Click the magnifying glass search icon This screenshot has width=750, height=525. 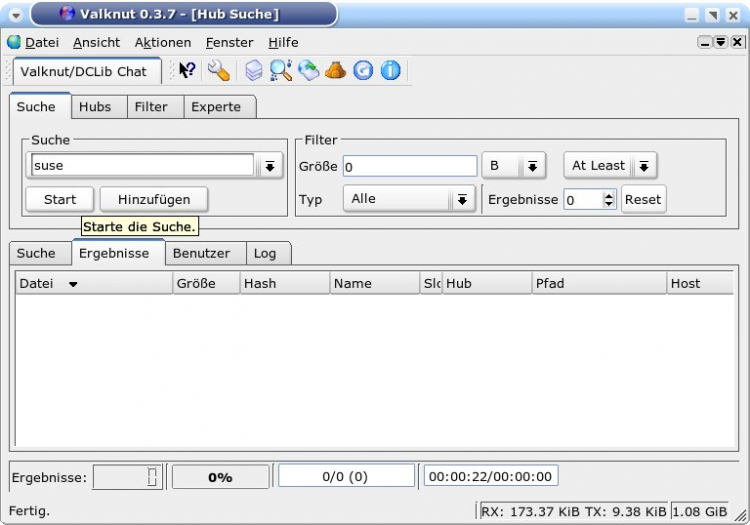(281, 71)
